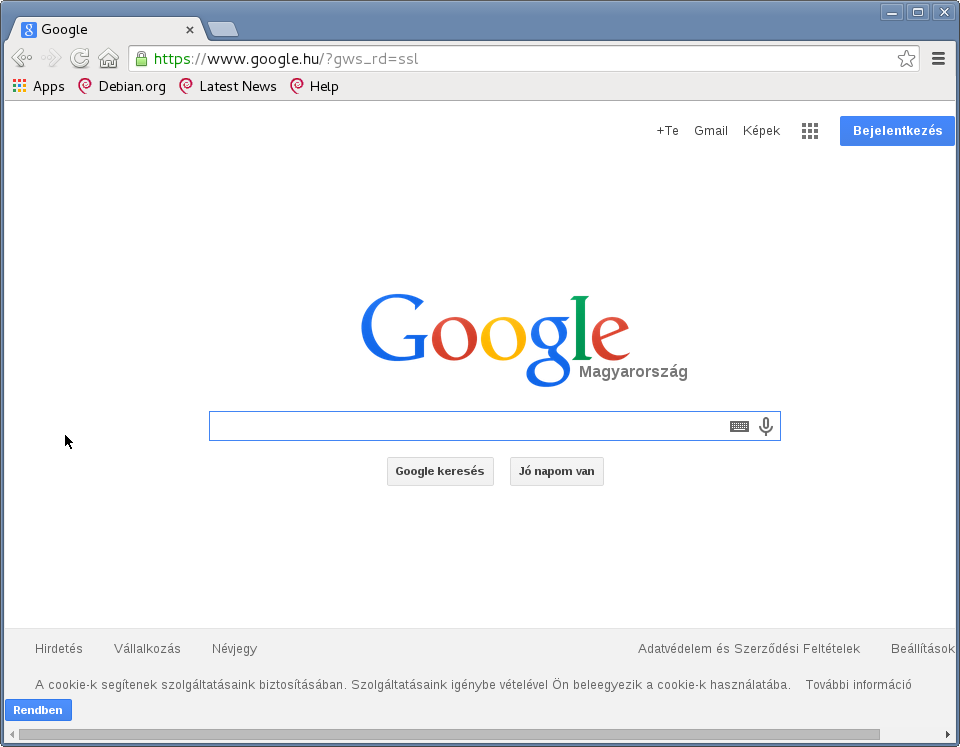The height and width of the screenshot is (747, 960).
Task: Minimize the browser window
Action: pyautogui.click(x=892, y=12)
